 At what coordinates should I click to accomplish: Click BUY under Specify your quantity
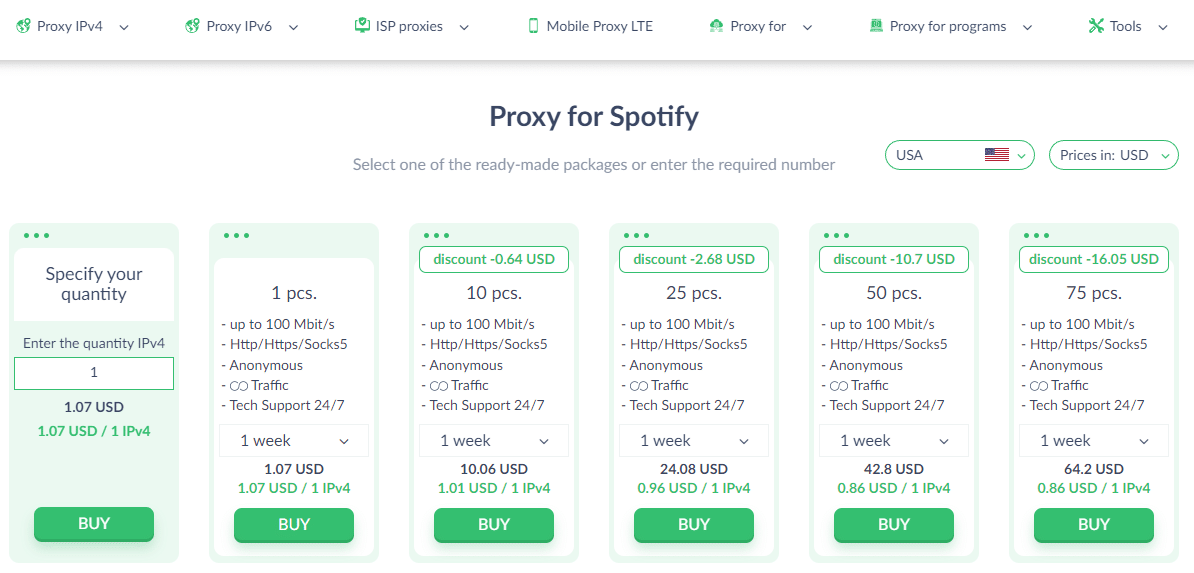[94, 523]
